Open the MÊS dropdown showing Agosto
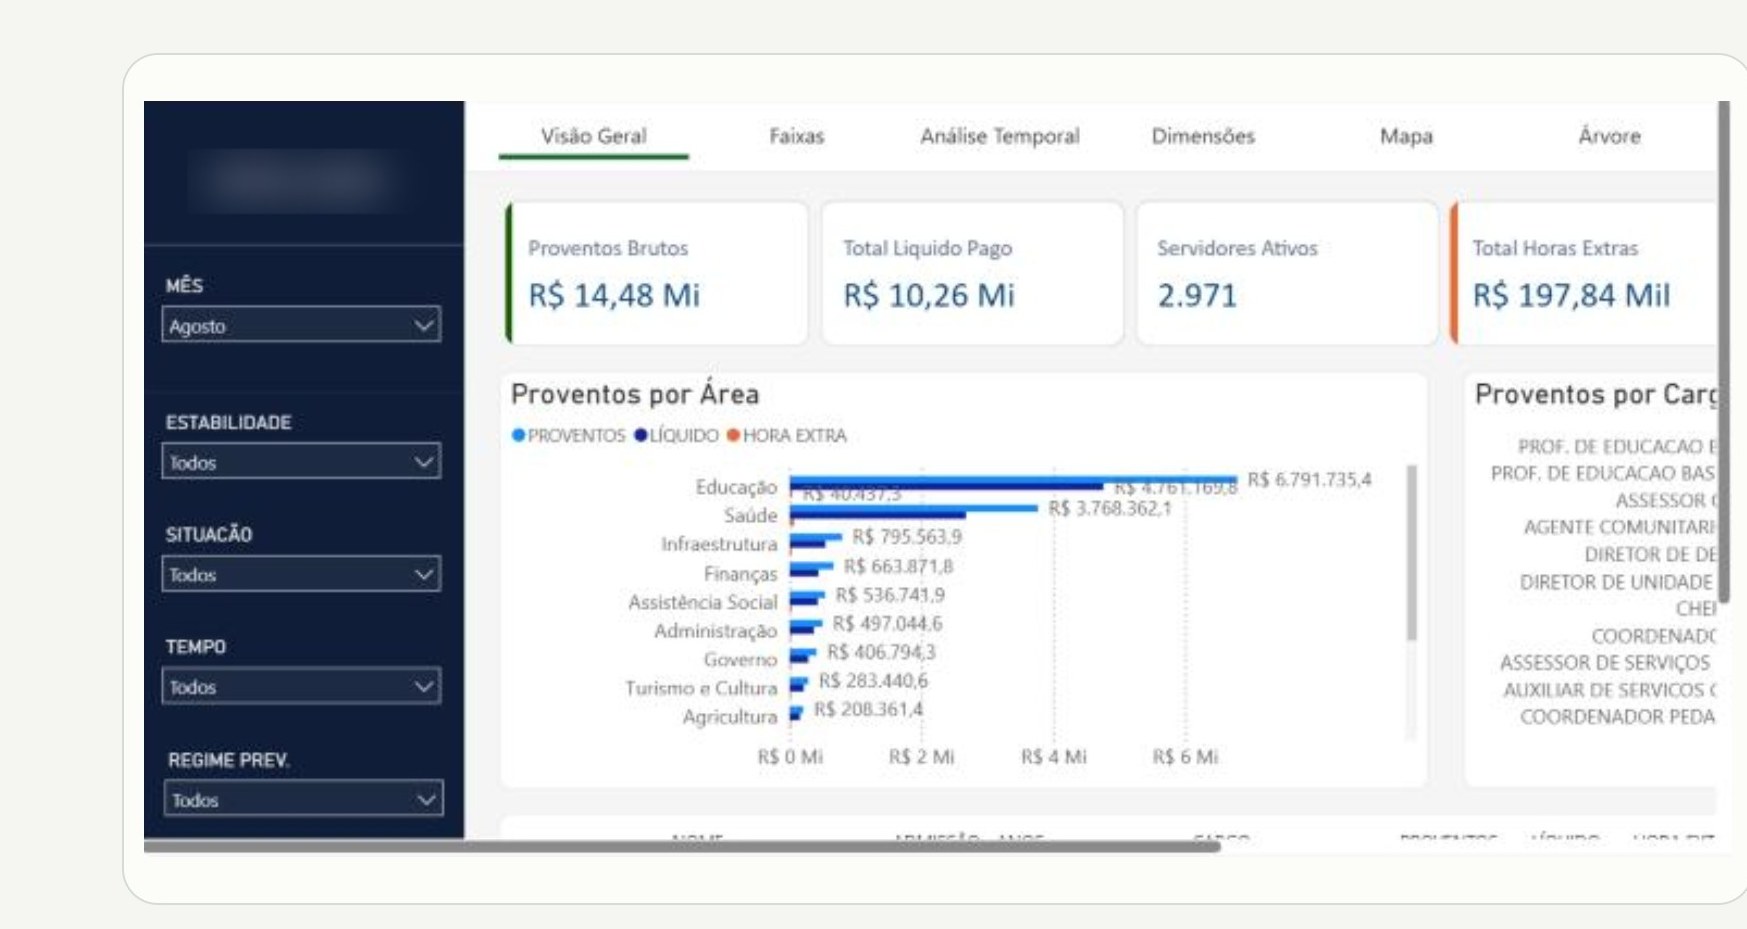1747x929 pixels. (301, 325)
